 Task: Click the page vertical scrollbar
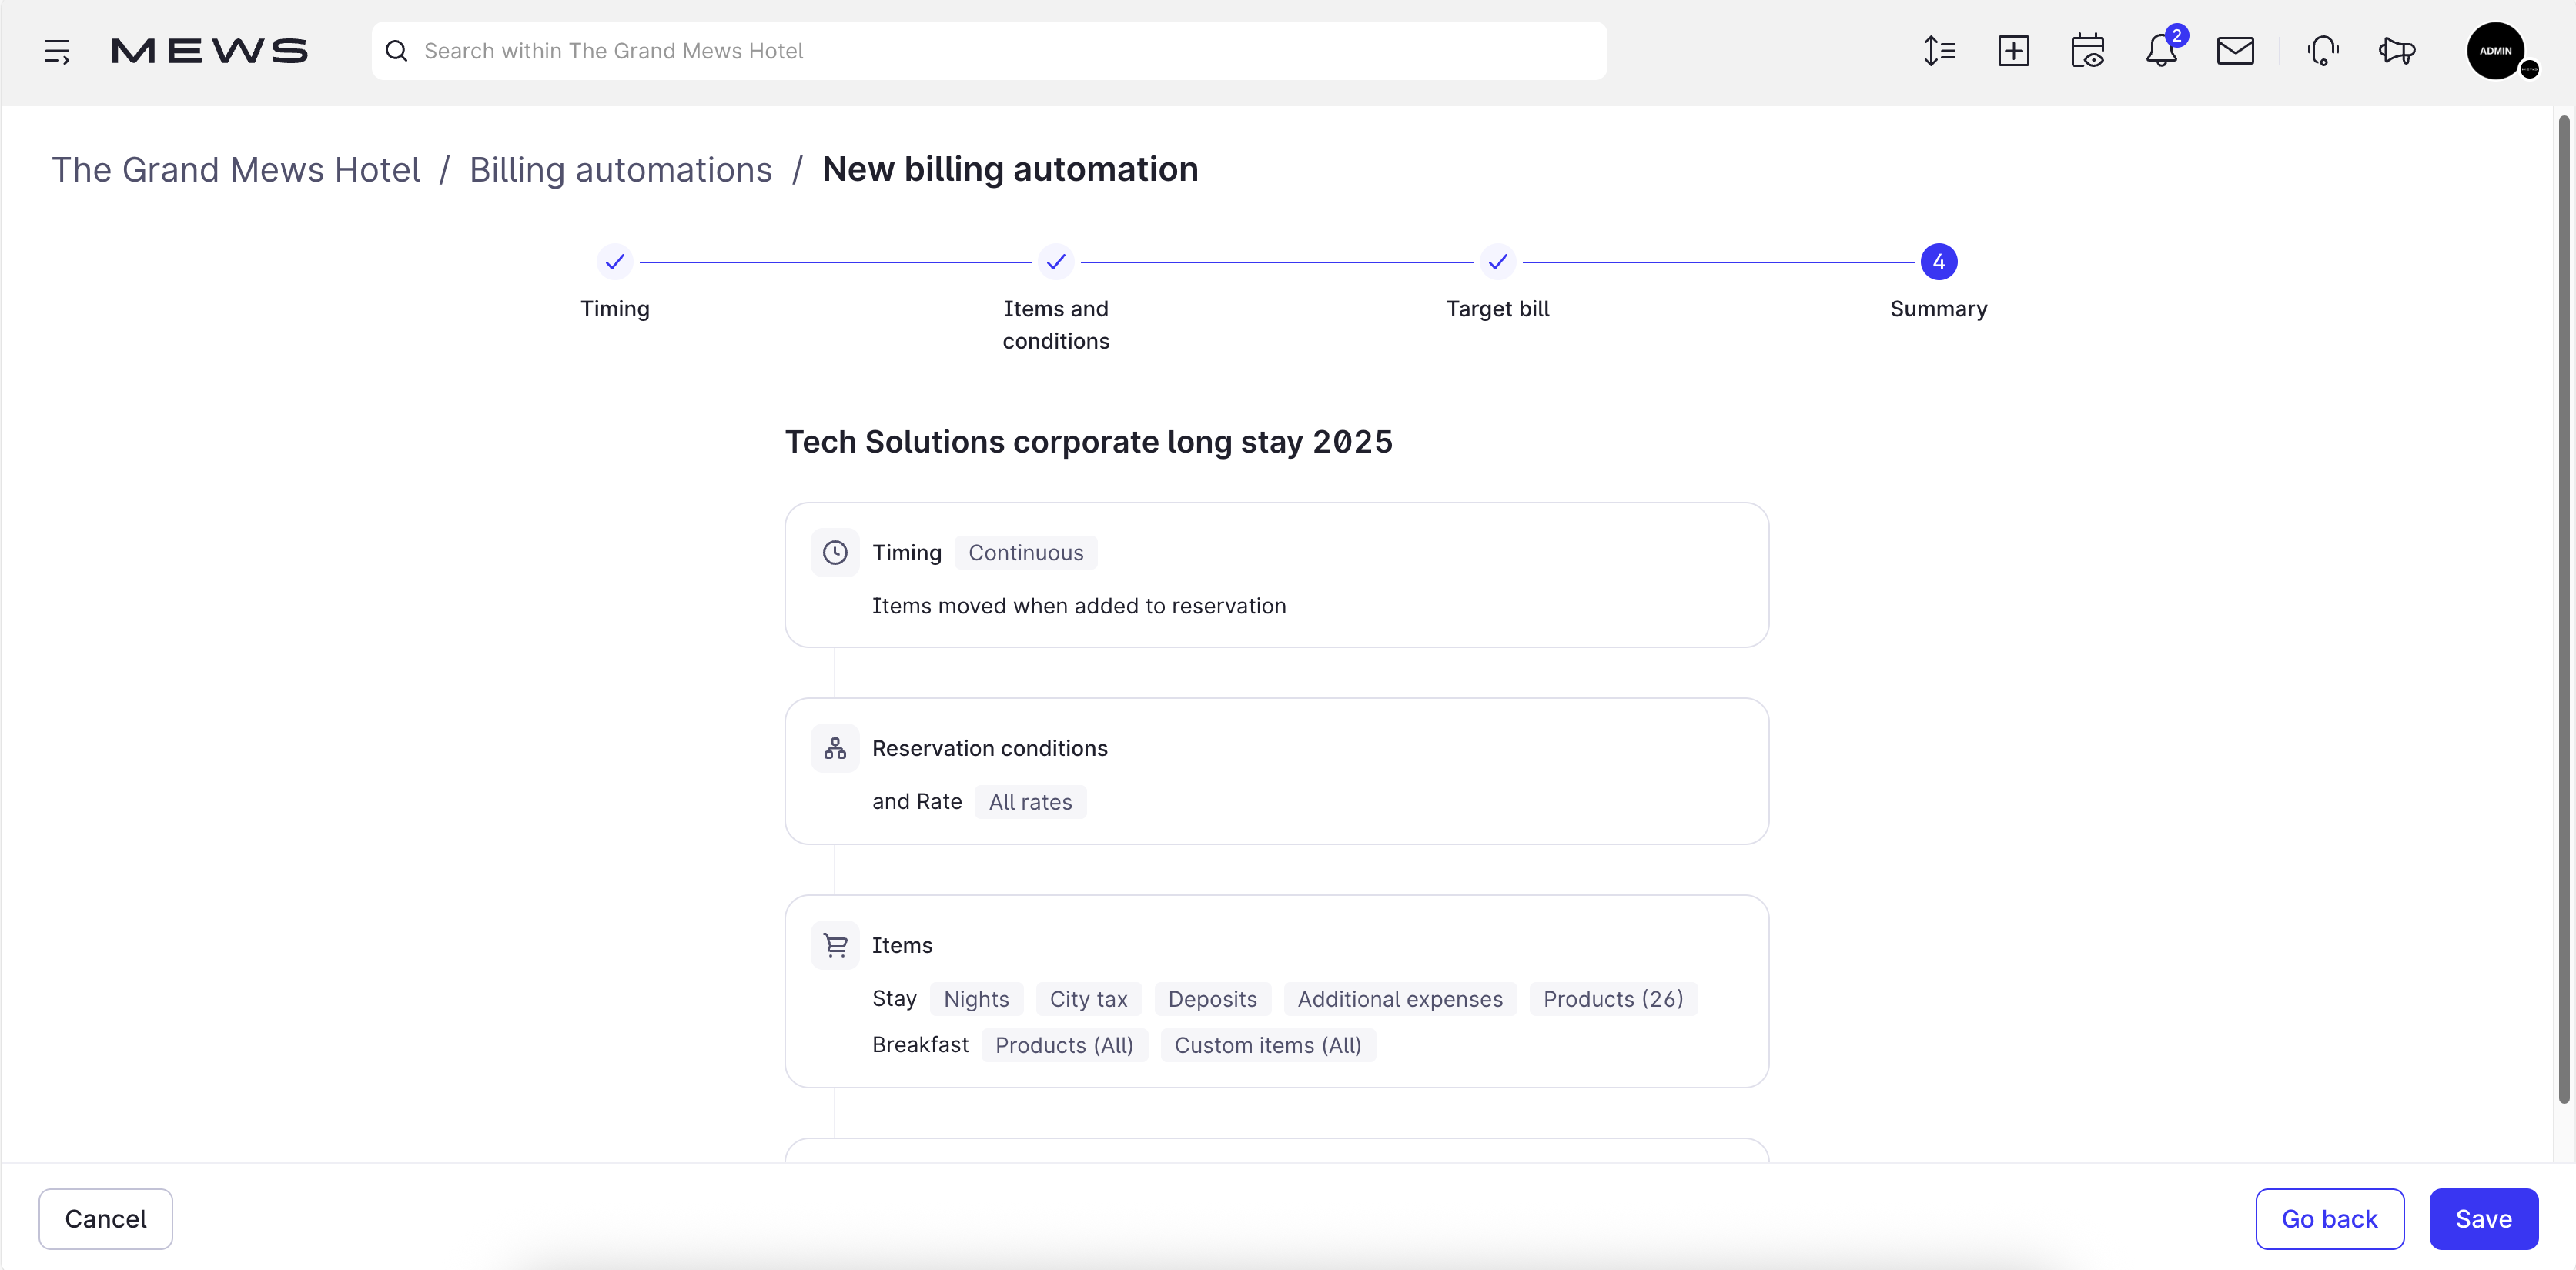pos(2564,610)
